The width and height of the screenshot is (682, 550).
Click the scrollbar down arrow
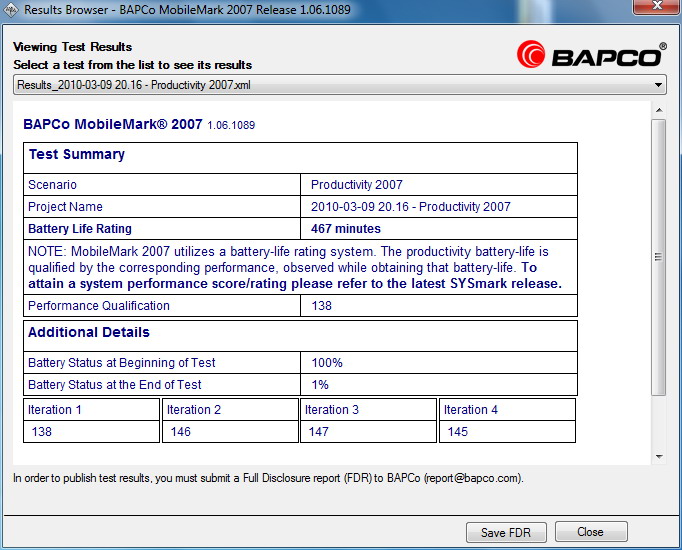pyautogui.click(x=659, y=457)
